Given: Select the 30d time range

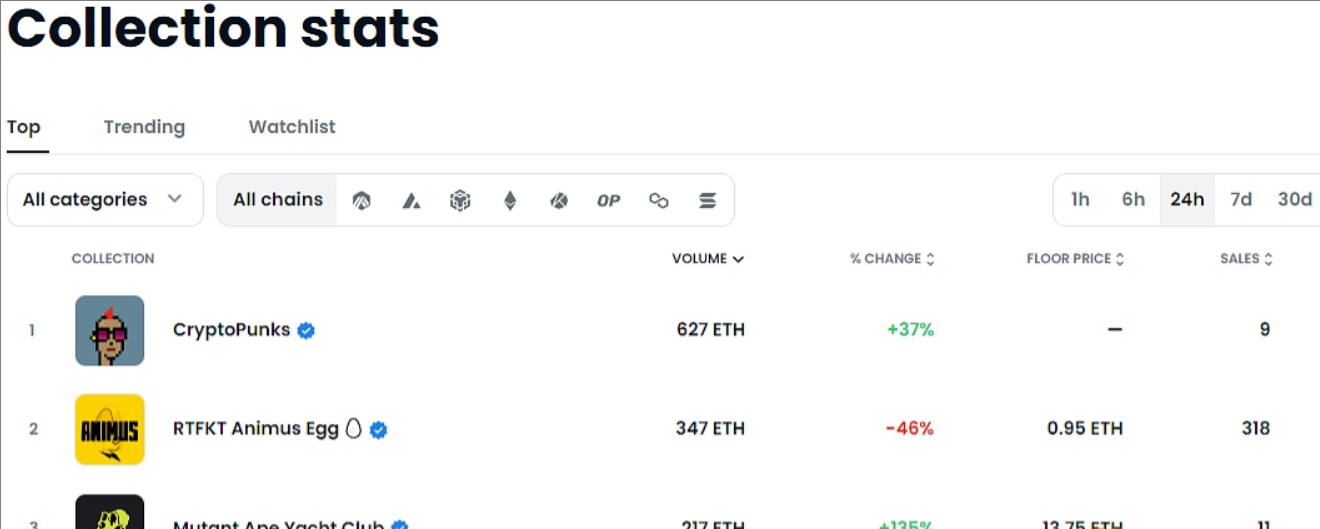Looking at the screenshot, I should pos(1294,200).
